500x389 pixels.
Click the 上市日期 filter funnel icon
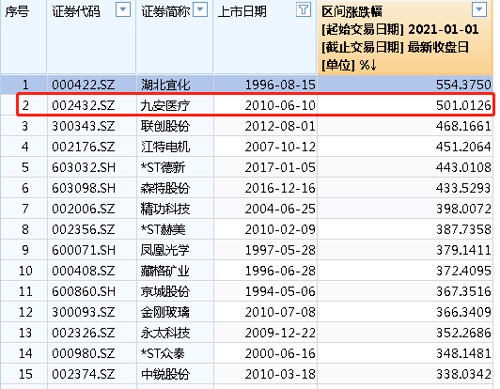click(303, 10)
